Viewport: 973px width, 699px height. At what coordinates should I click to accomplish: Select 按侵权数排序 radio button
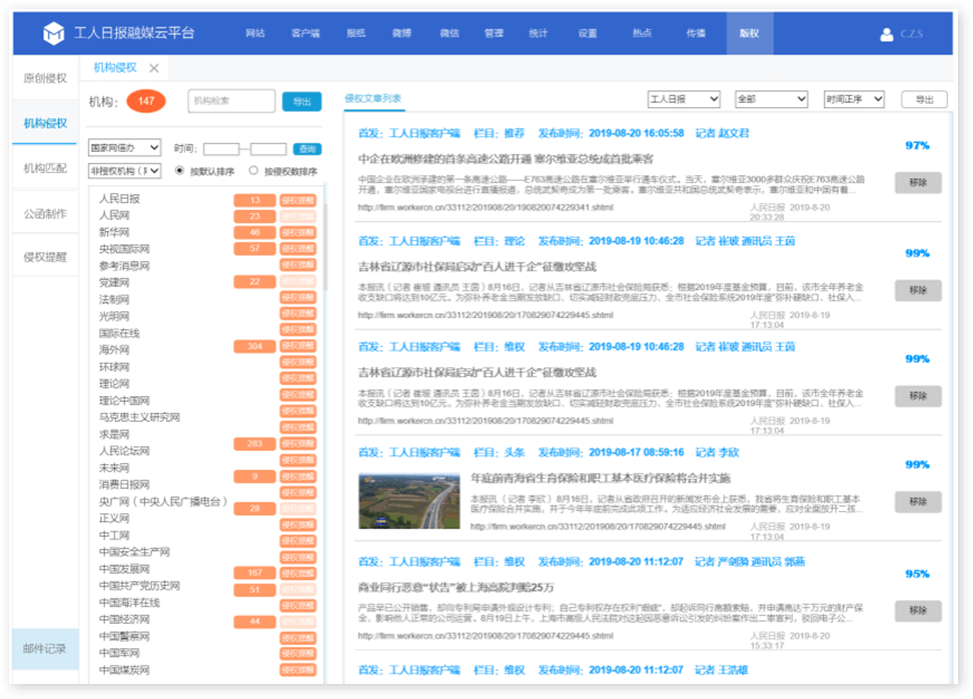pos(253,171)
